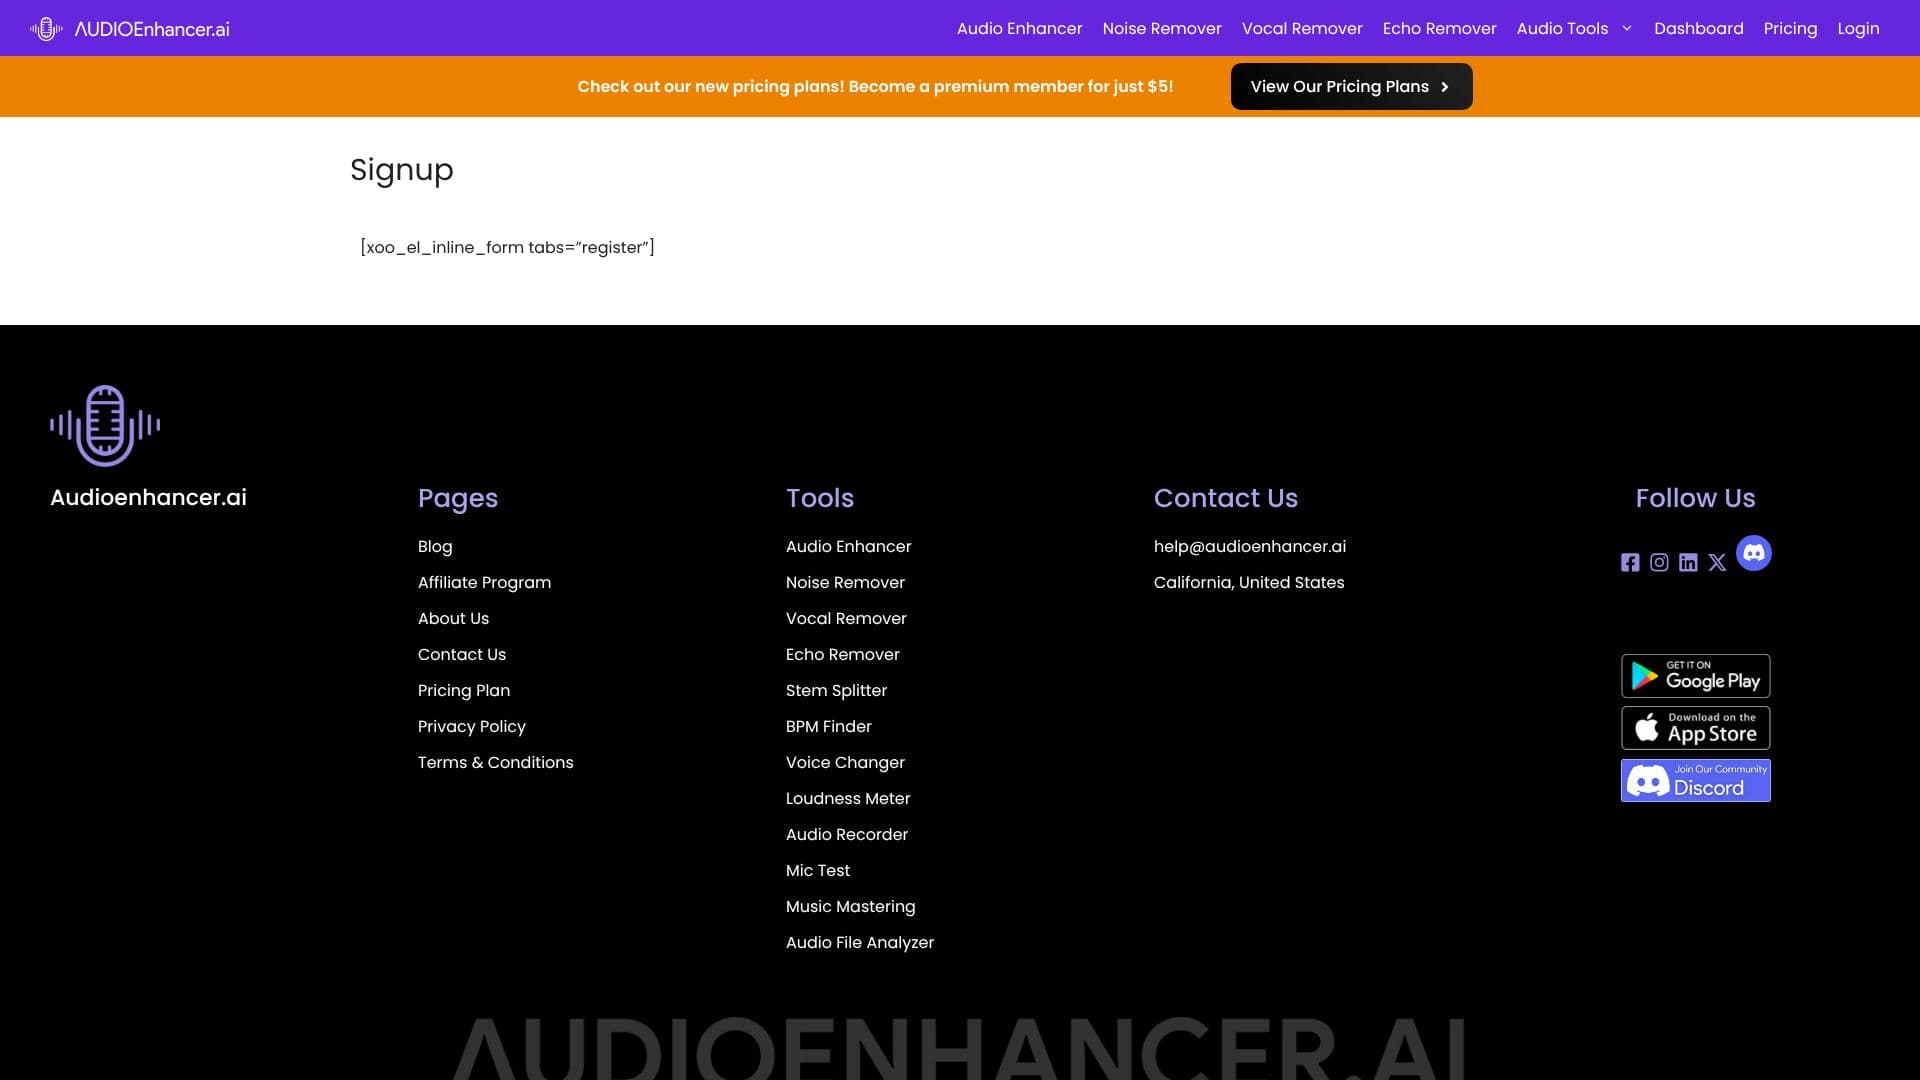Click the Download on the App Store badge
The width and height of the screenshot is (1920, 1080).
[1695, 728]
